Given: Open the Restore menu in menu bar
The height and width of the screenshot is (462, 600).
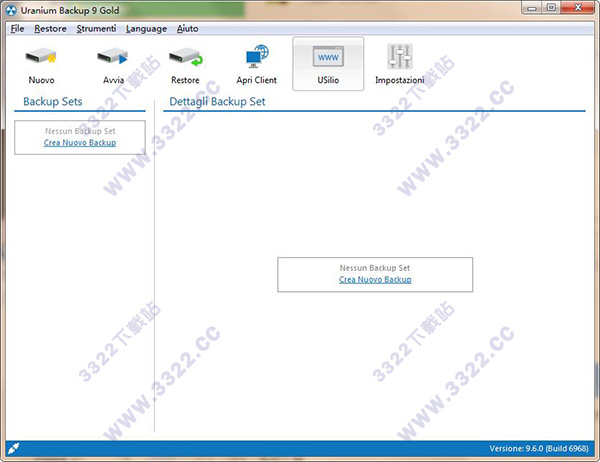Looking at the screenshot, I should coord(50,29).
